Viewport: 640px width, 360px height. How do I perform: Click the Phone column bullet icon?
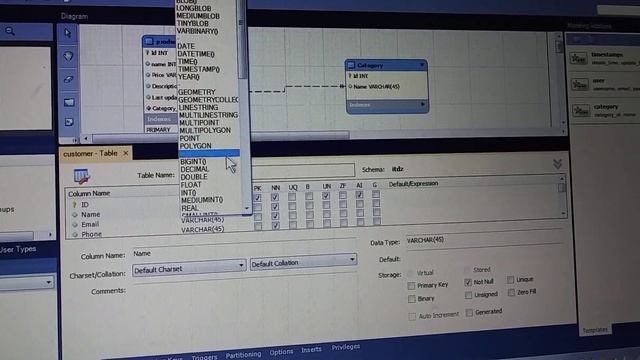point(75,234)
